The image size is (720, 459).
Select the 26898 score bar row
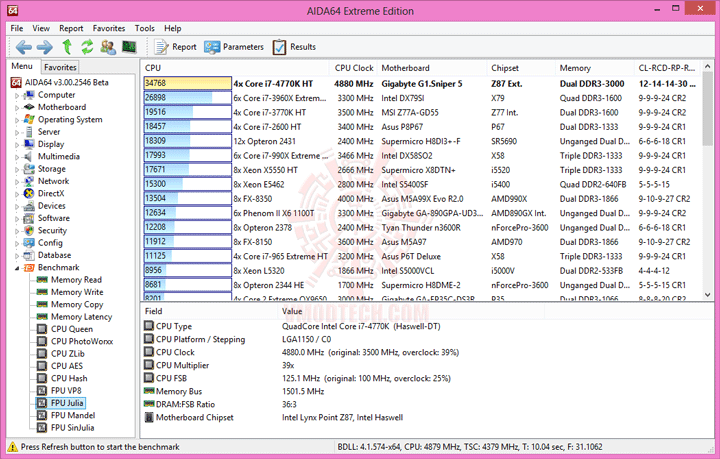click(x=187, y=98)
